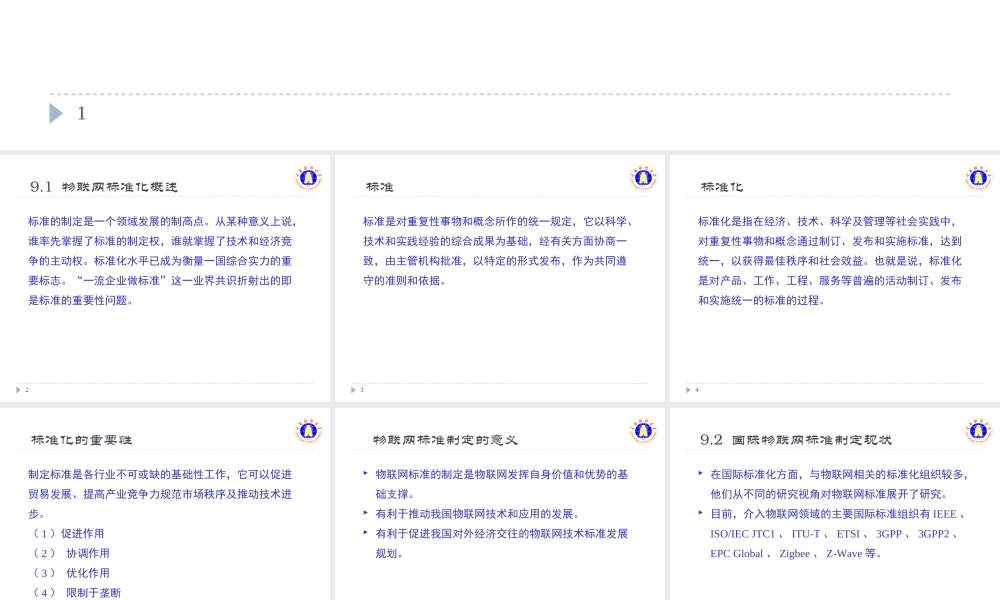Toggle the bullet about 国际标准化组织

pos(698,474)
